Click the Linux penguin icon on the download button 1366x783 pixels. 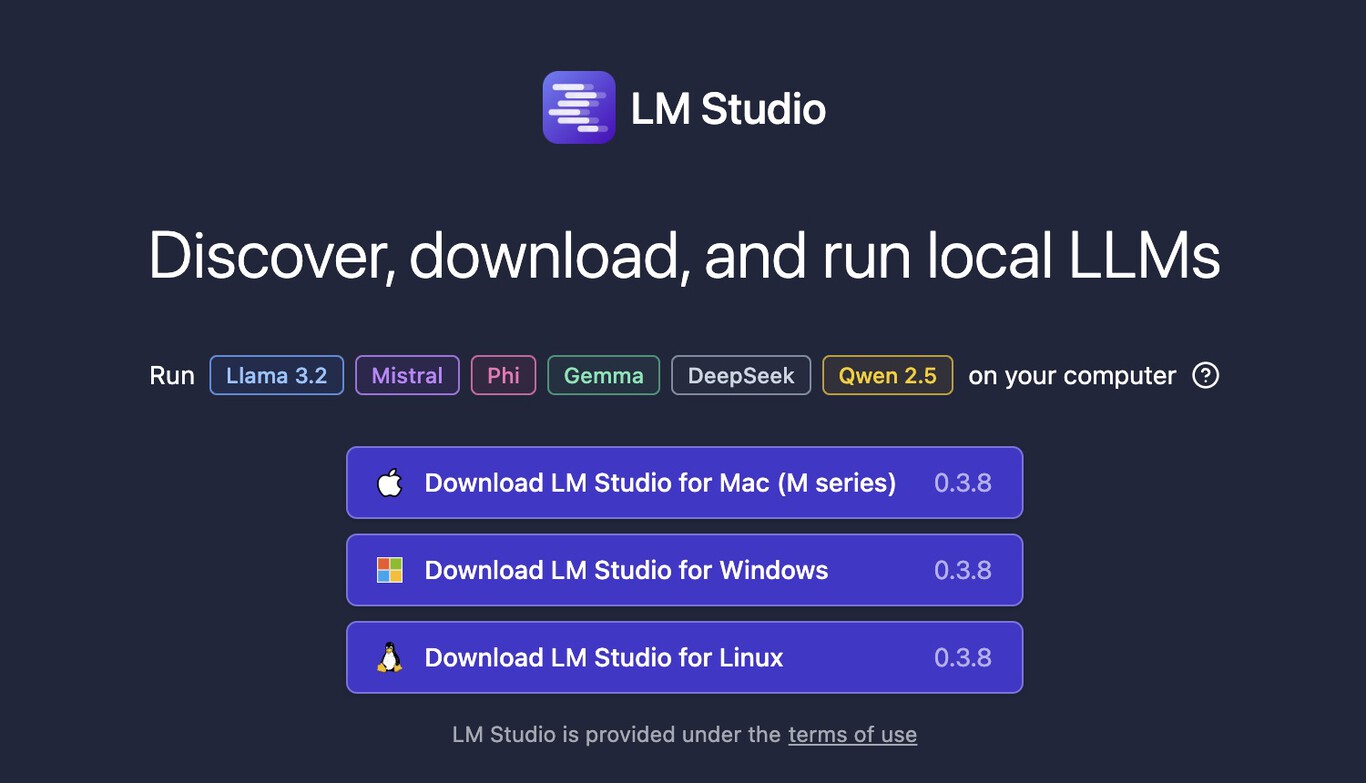coord(390,657)
